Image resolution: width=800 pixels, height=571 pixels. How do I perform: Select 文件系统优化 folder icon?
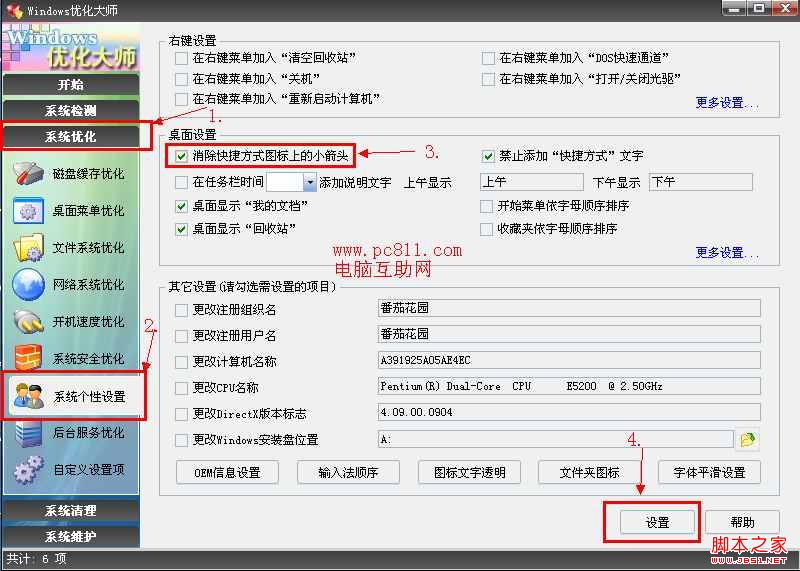(x=28, y=247)
